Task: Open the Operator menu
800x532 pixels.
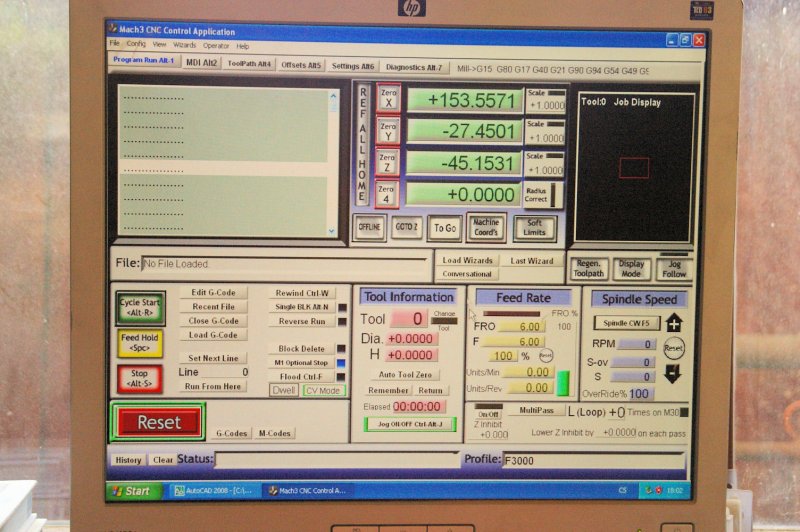Action: coord(216,46)
